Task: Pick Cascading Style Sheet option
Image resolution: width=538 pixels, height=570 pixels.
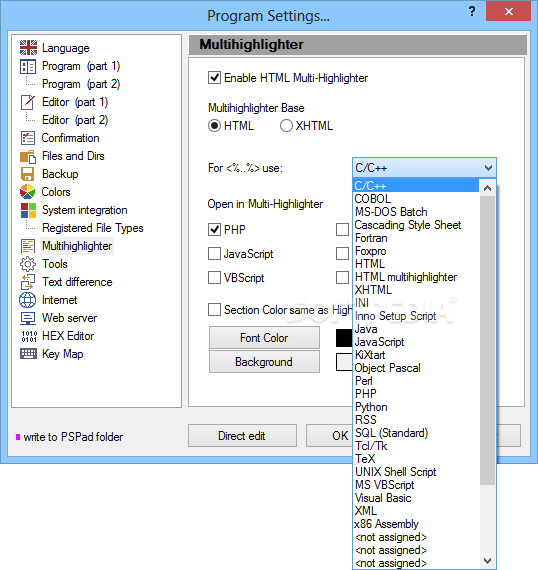Action: click(416, 225)
